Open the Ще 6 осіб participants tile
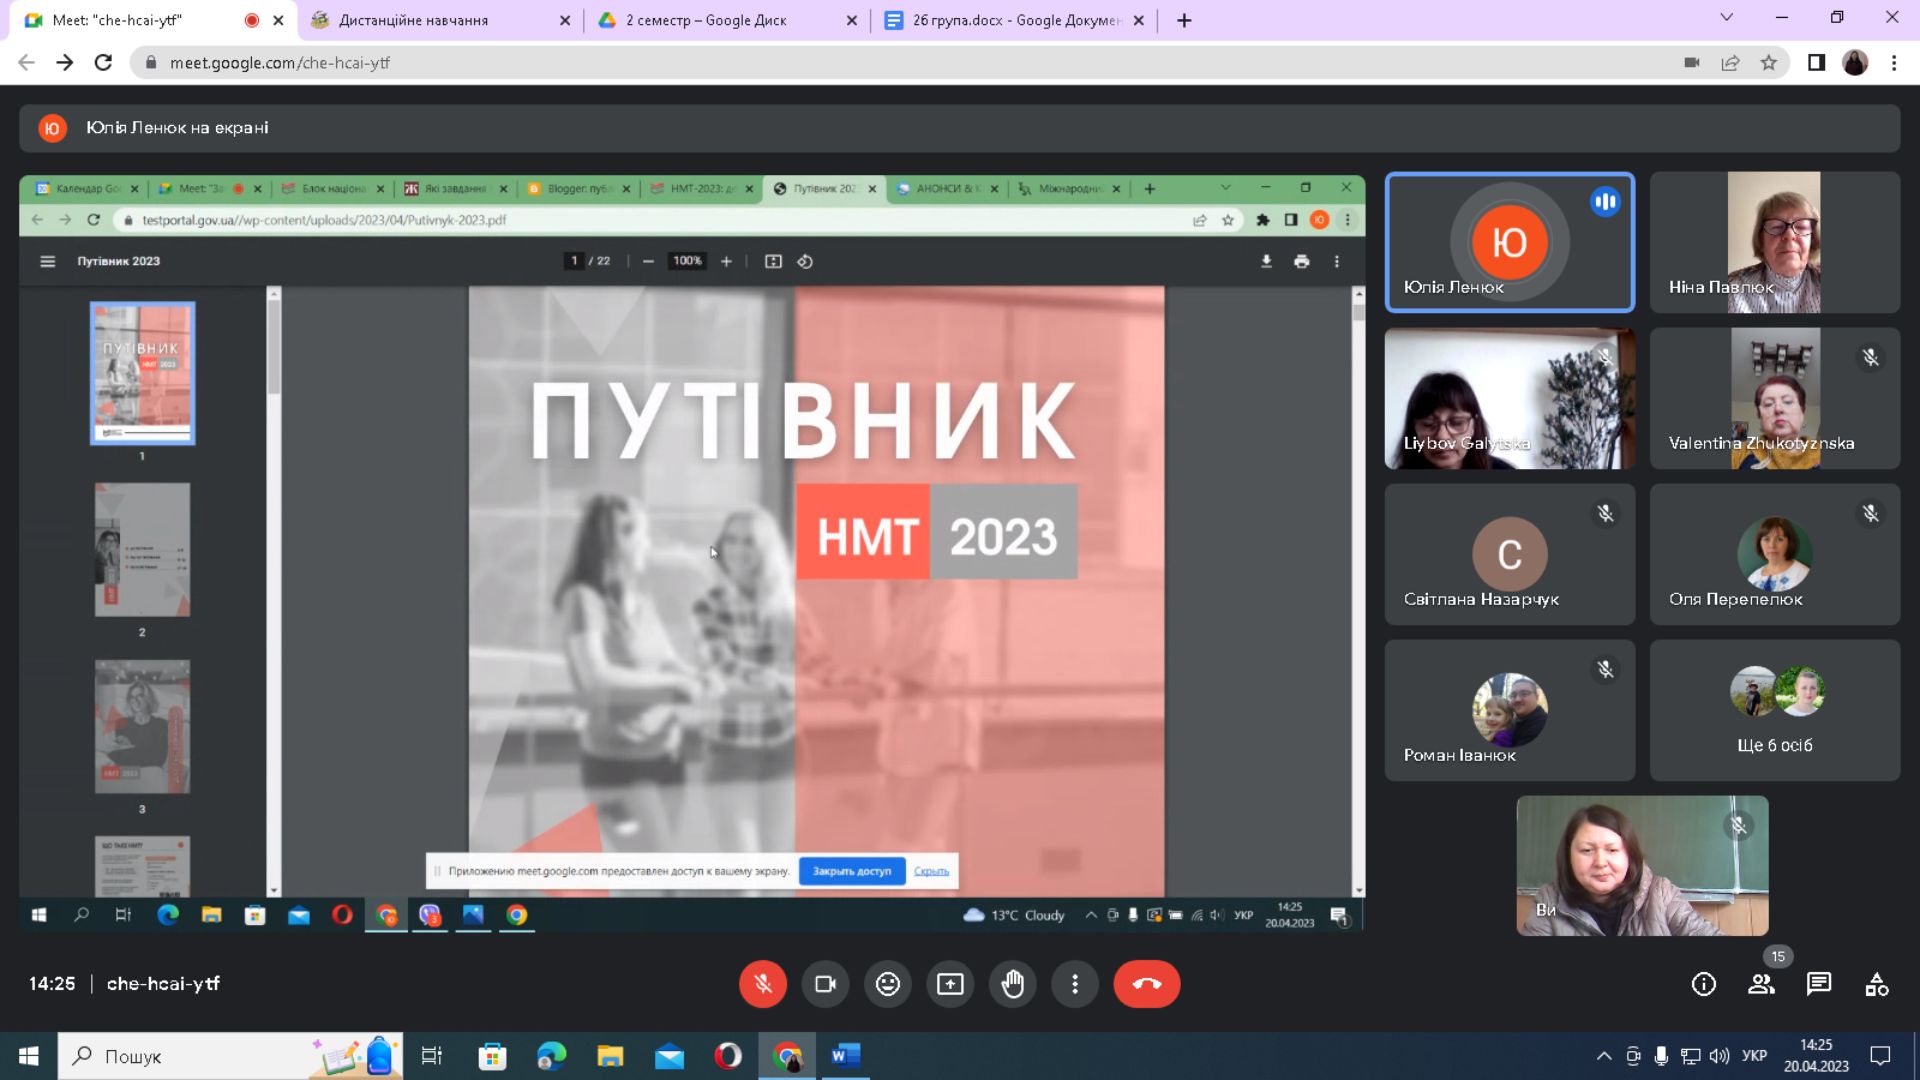1920x1080 pixels. [x=1775, y=710]
